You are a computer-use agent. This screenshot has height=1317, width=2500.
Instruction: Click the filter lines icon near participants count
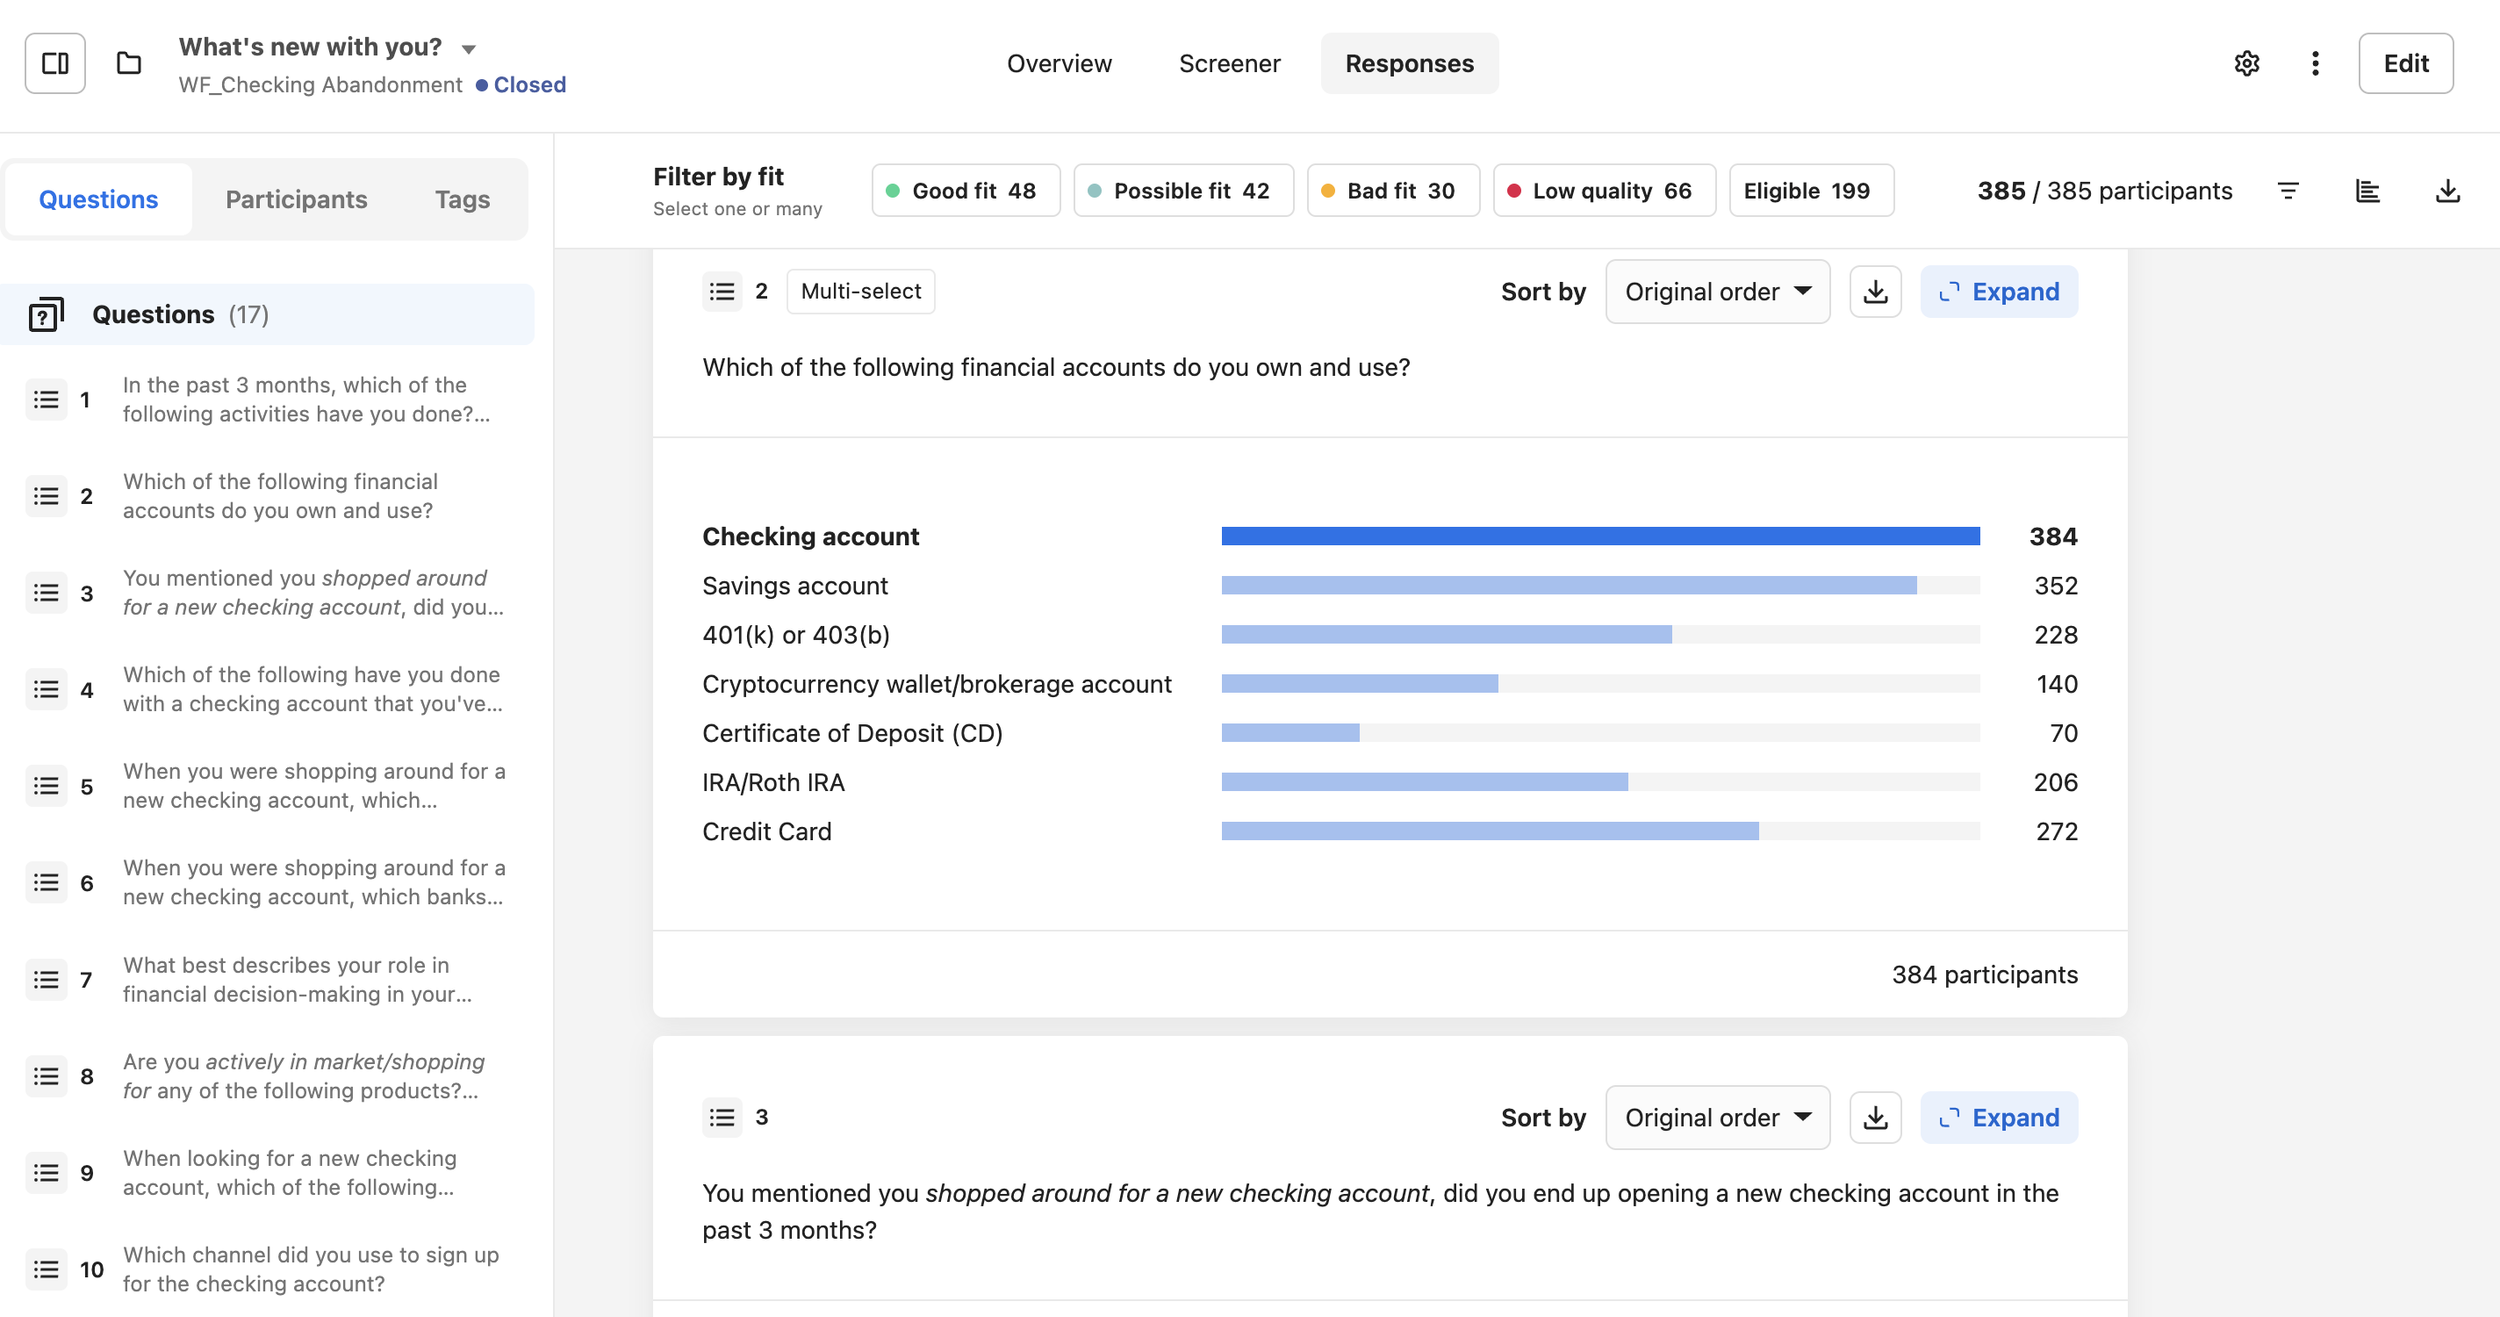(2288, 190)
